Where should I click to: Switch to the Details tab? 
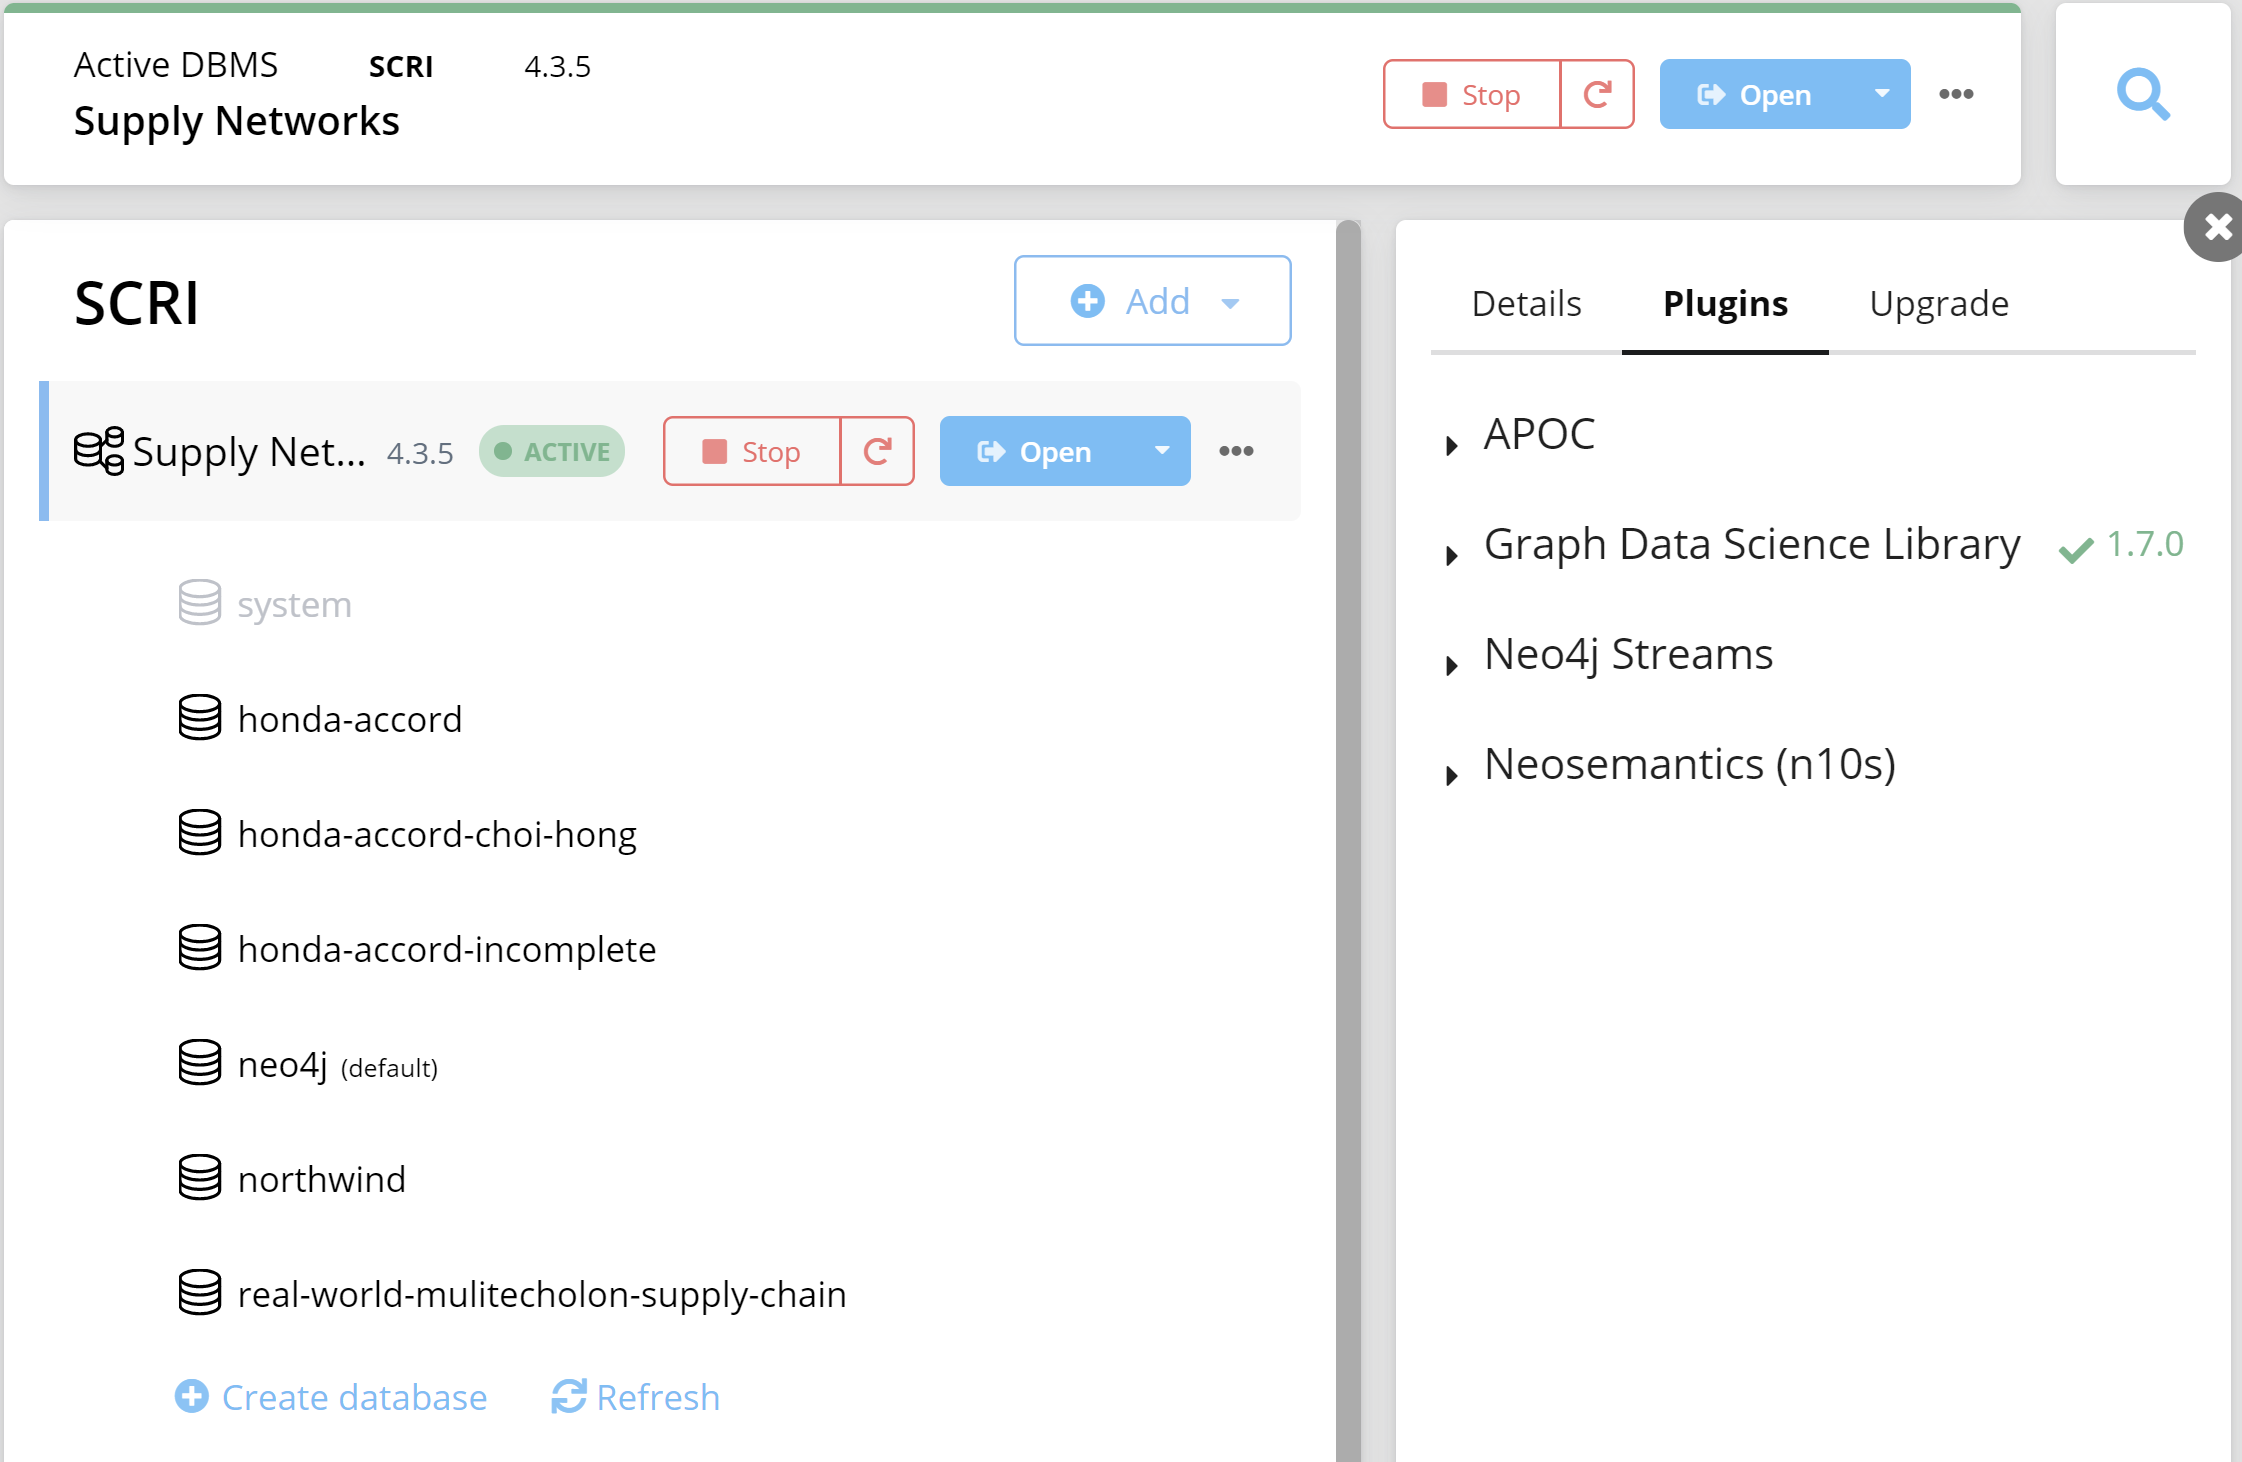tap(1526, 303)
